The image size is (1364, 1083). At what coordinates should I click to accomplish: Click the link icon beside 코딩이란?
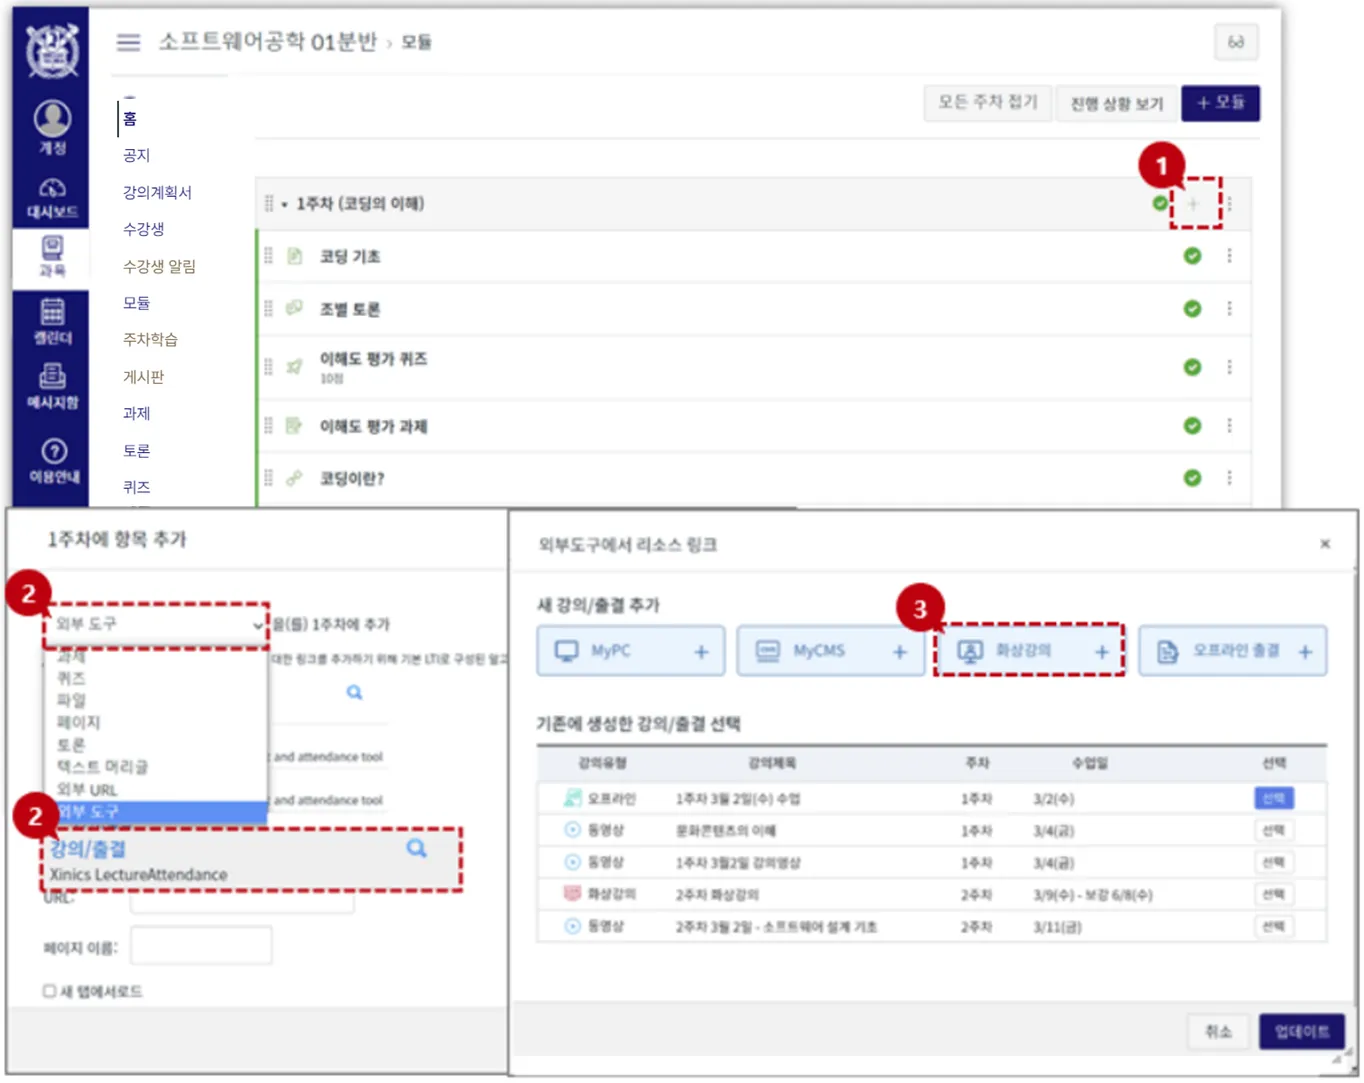pos(294,478)
